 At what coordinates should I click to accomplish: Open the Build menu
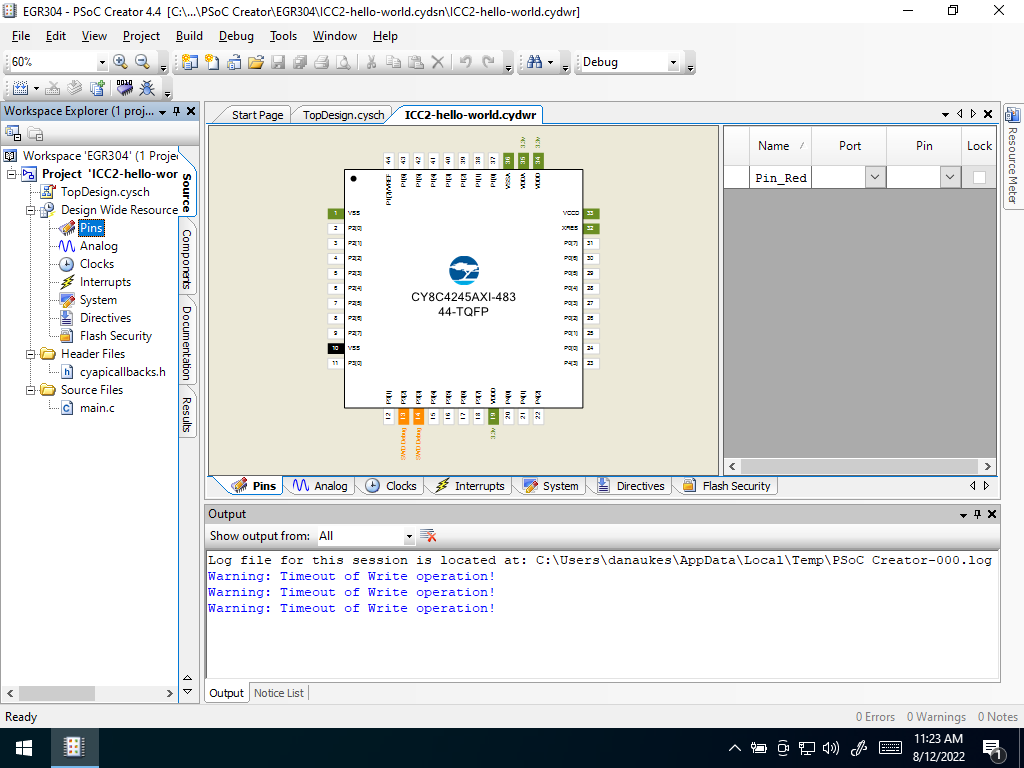coord(189,36)
